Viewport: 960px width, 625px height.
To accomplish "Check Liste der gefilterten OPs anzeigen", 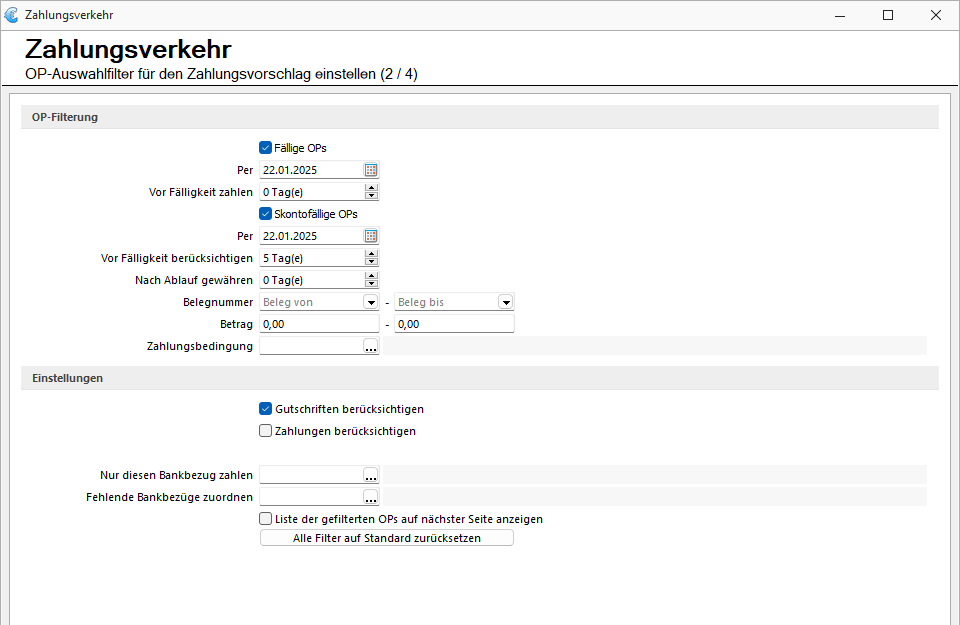I will pos(265,519).
